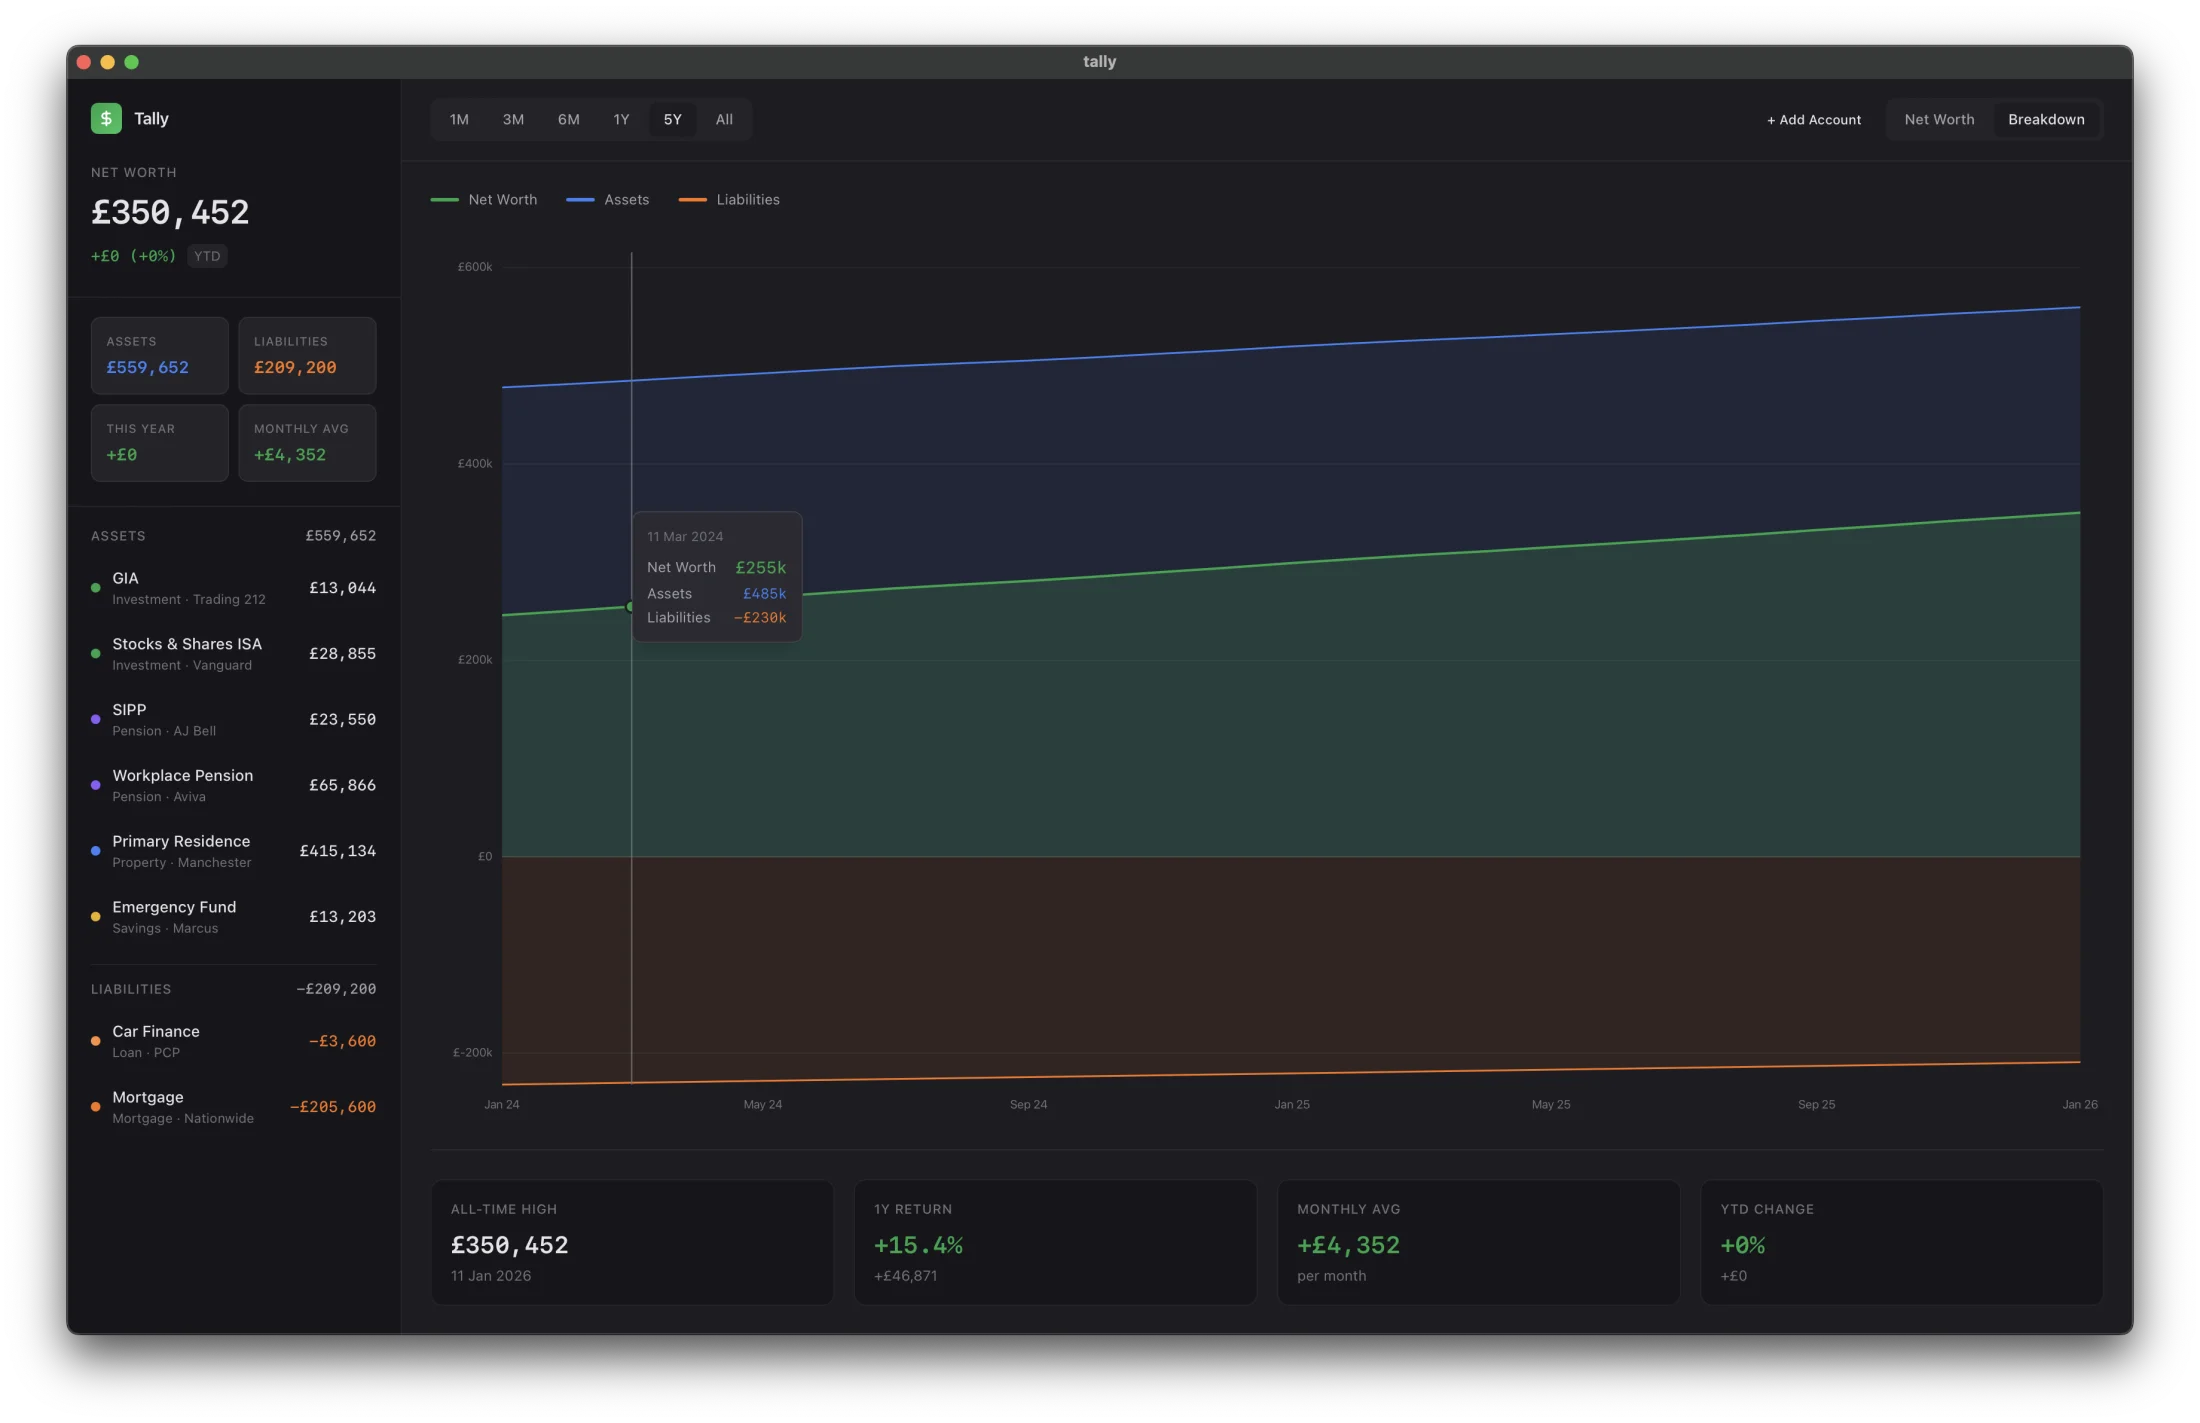Click the orange dot beside Mortgage
Screen dimensions: 2200x1423
tap(96, 1107)
